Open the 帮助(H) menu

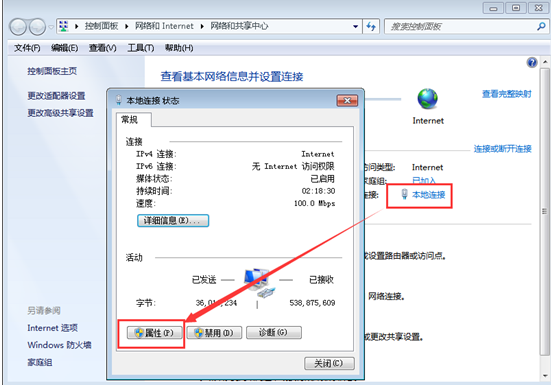pos(179,48)
